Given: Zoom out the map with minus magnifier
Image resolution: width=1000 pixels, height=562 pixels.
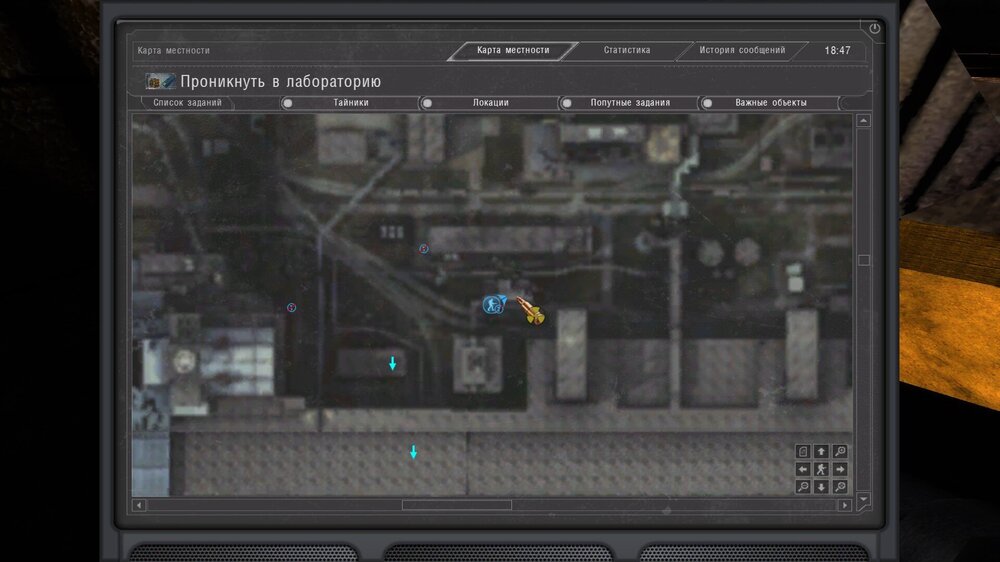Looking at the screenshot, I should click(x=803, y=487).
